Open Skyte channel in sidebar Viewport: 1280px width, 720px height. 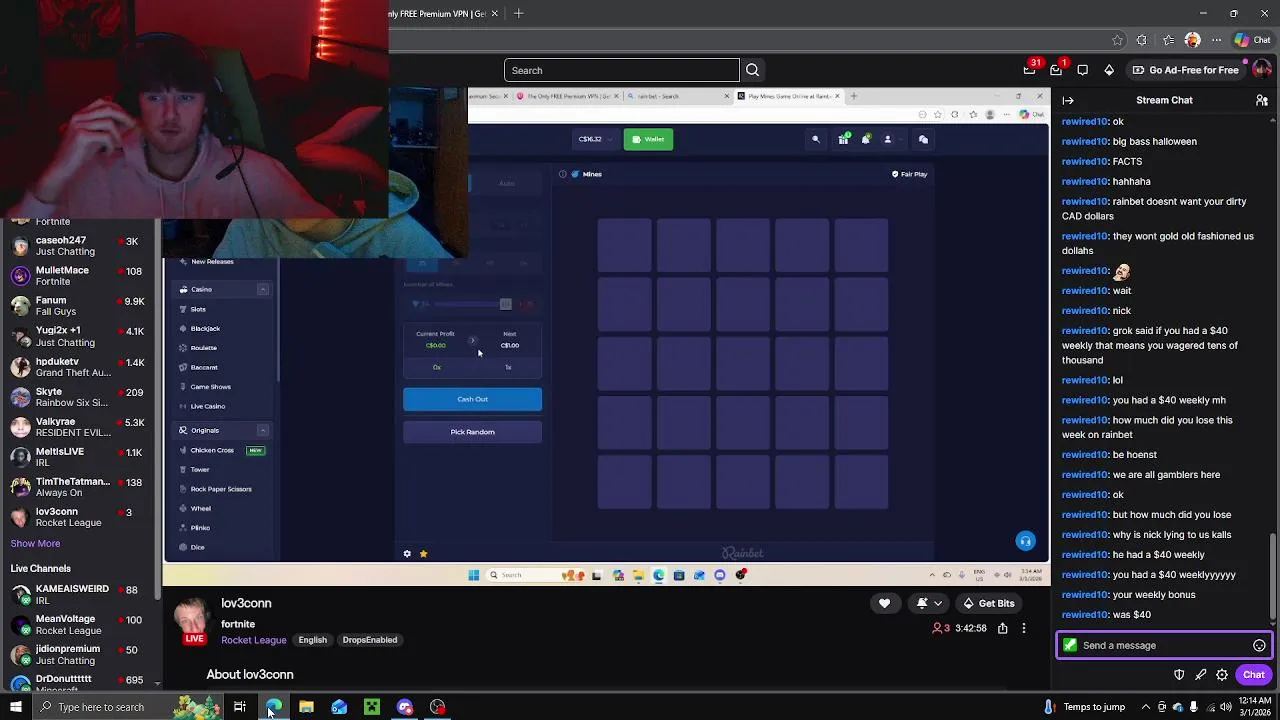(80, 397)
